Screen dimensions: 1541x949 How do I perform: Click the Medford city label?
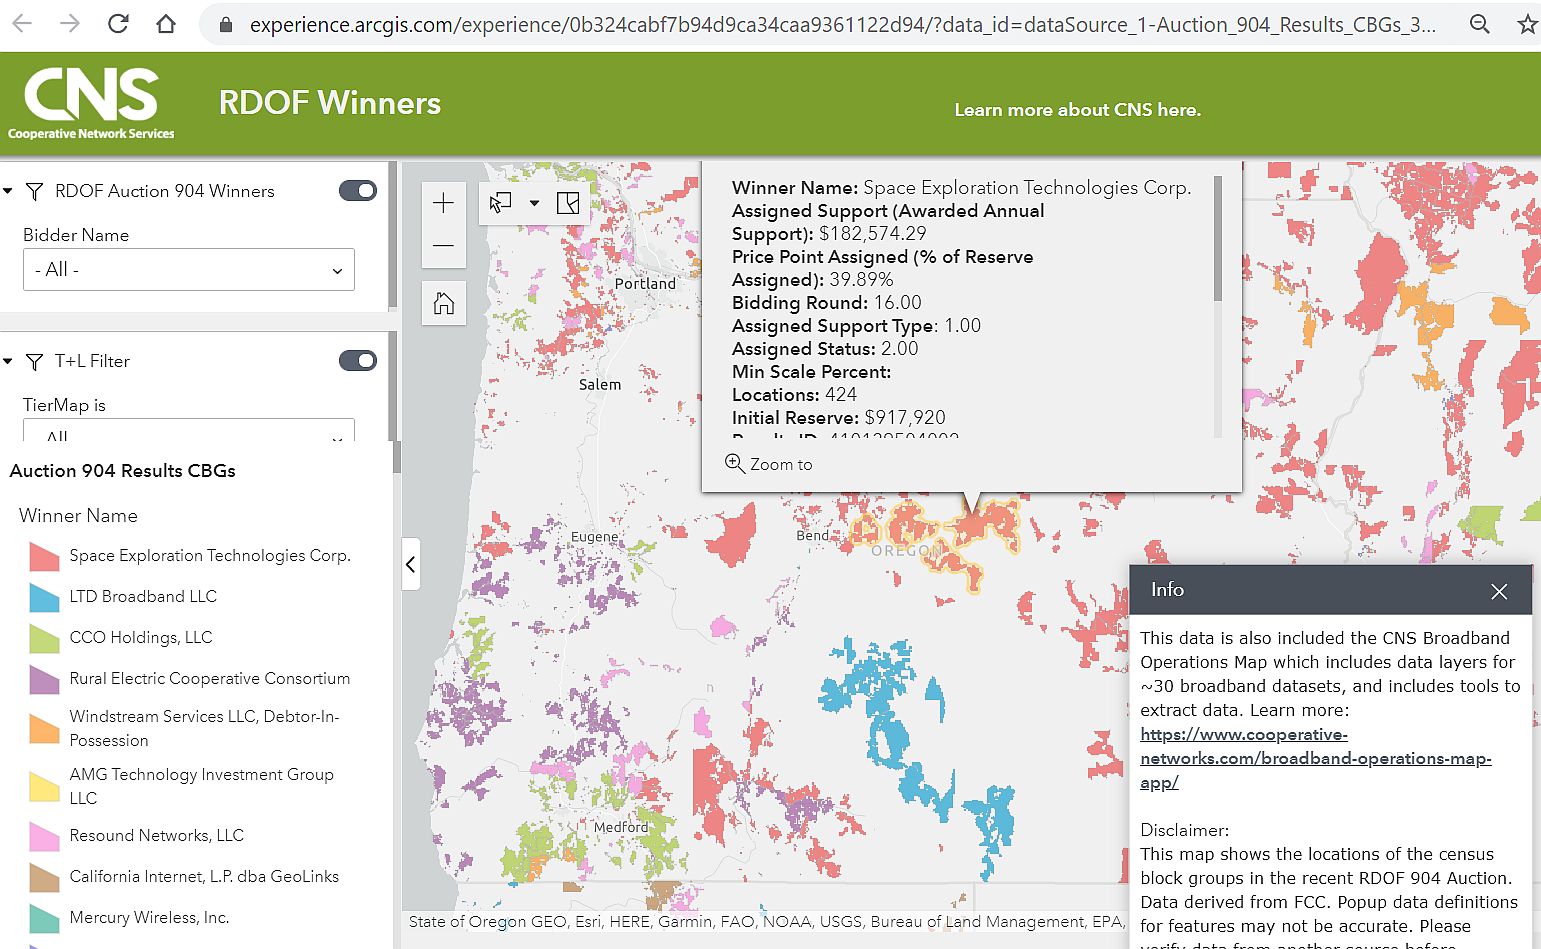(621, 827)
